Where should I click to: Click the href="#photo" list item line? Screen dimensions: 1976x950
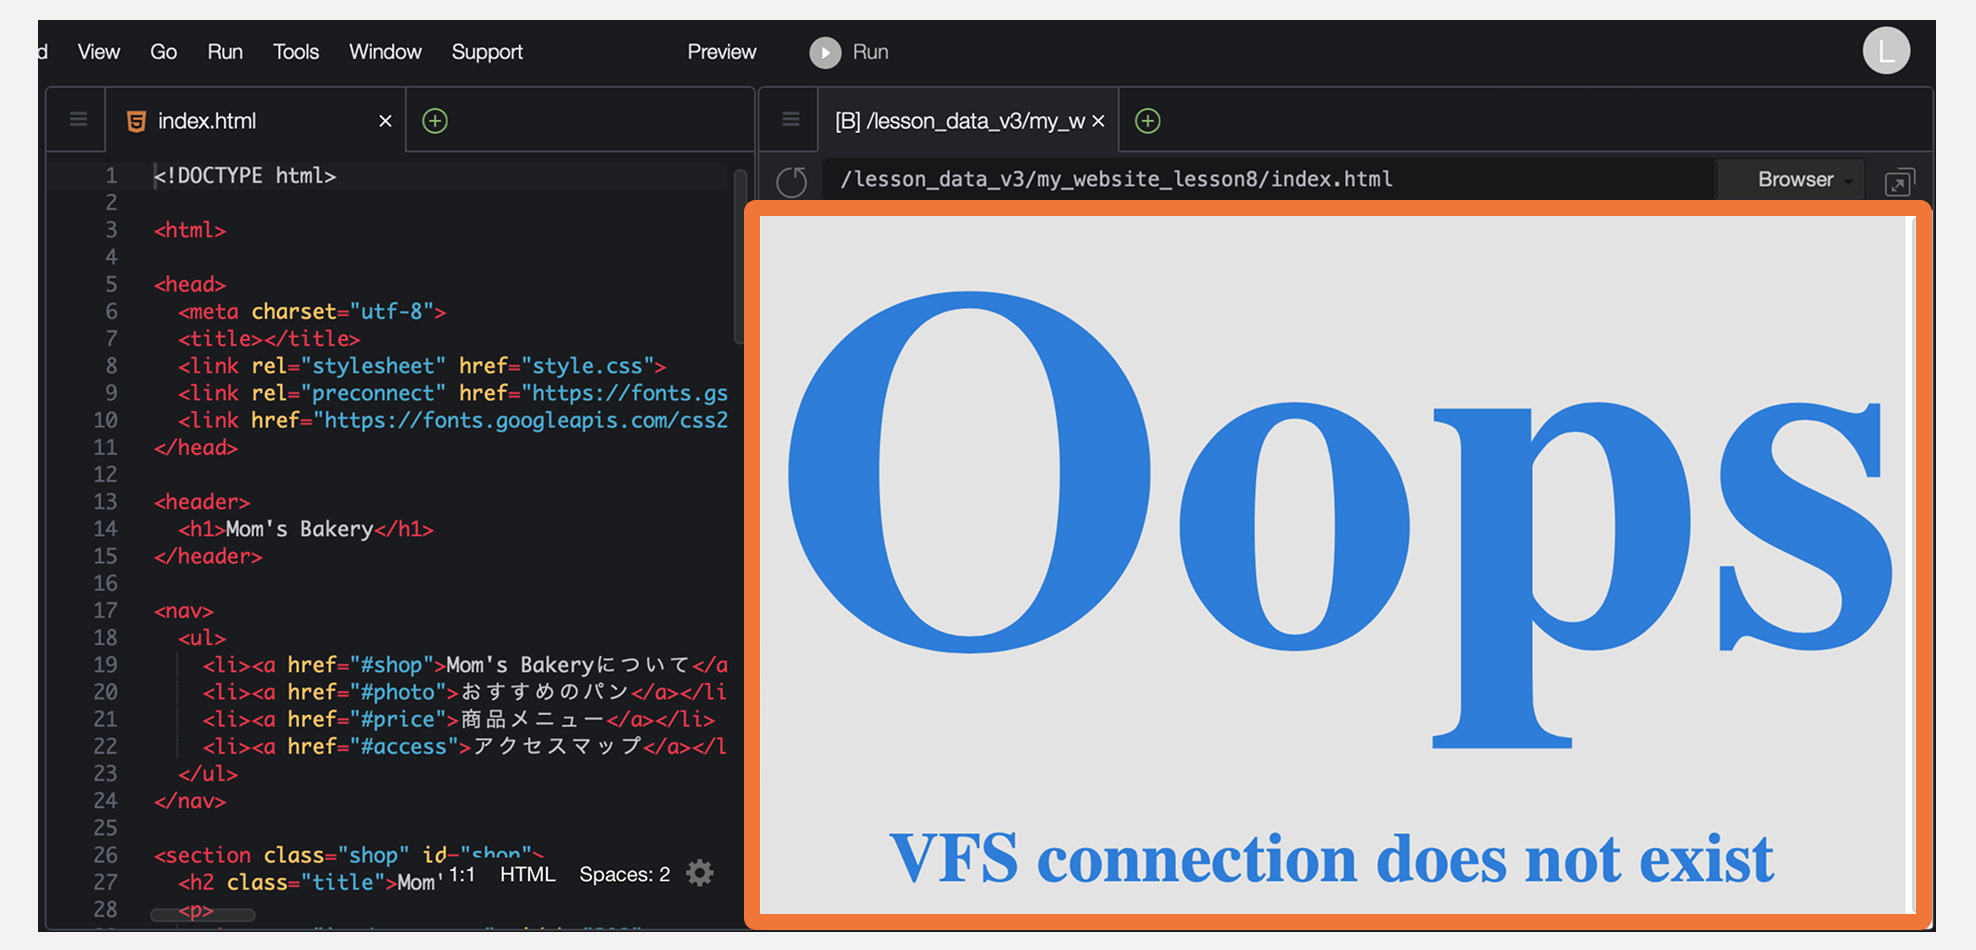[465, 692]
